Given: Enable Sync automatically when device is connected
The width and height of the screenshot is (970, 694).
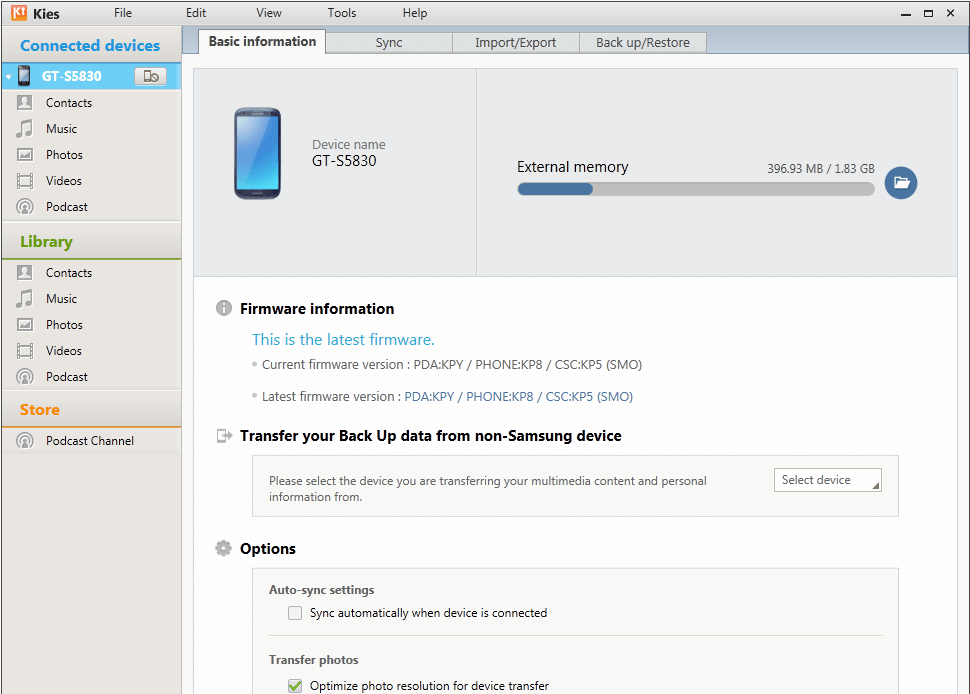Looking at the screenshot, I should coord(295,613).
